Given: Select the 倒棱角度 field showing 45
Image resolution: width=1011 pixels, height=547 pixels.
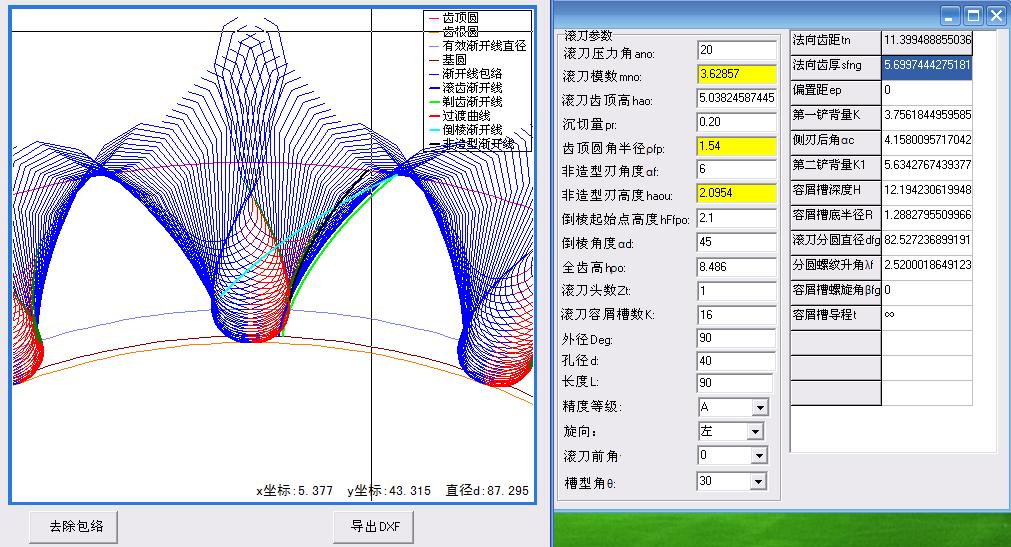Looking at the screenshot, I should tap(737, 243).
